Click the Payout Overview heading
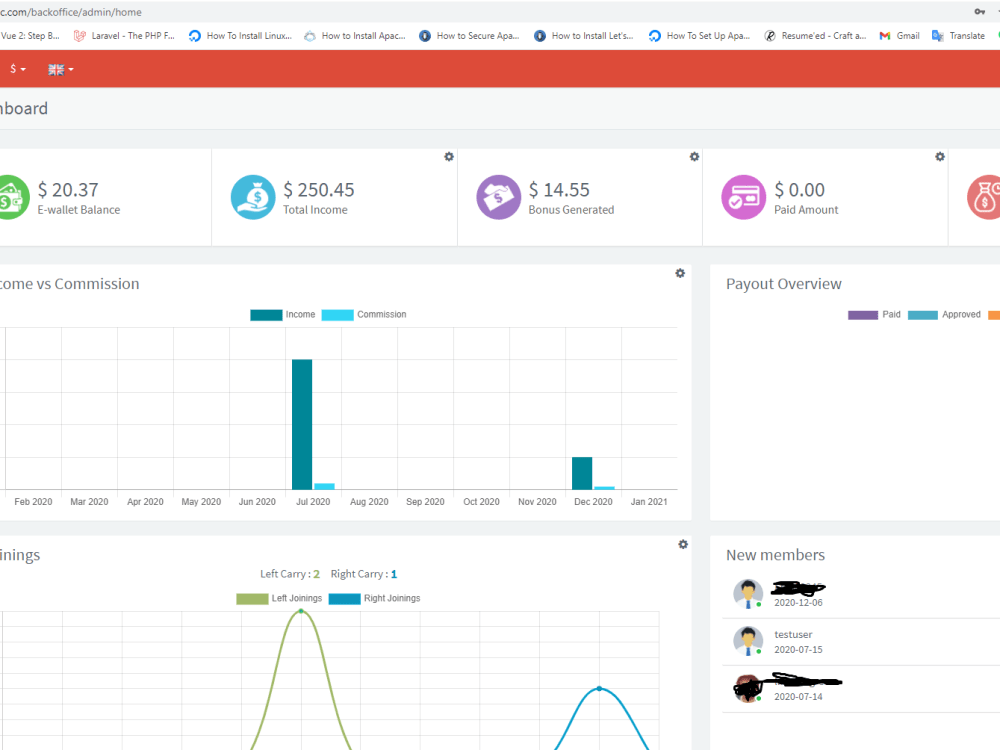Viewport: 1000px width, 750px height. 784,284
